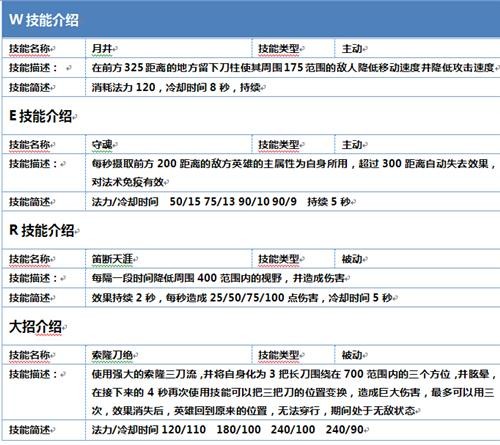Select "主动" cell in the 守魂 row
This screenshot has height=445, width=500.
[417, 145]
